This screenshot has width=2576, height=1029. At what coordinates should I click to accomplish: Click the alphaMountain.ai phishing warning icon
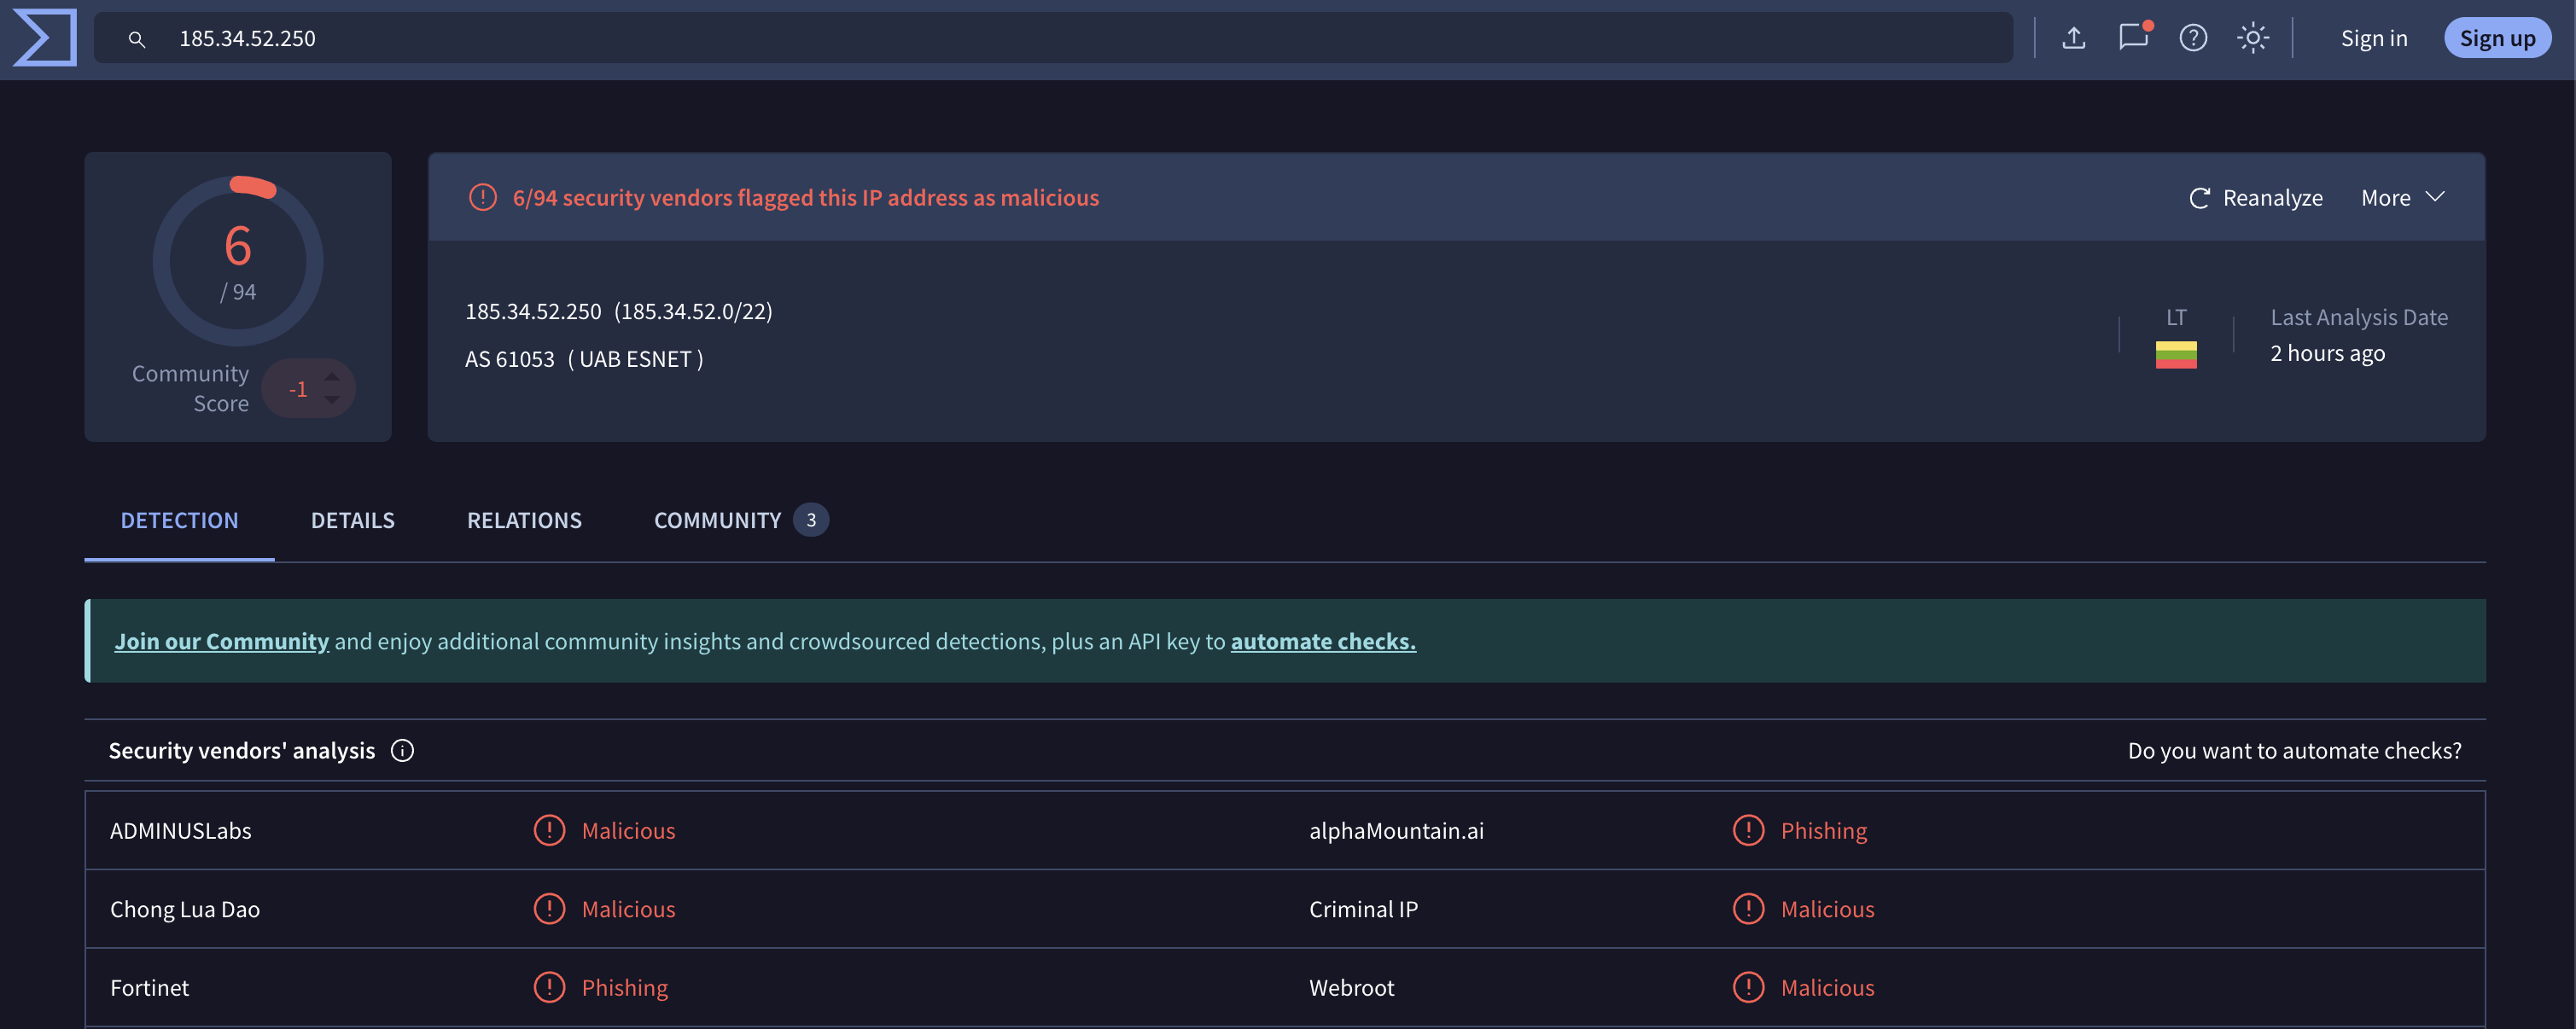point(1748,830)
